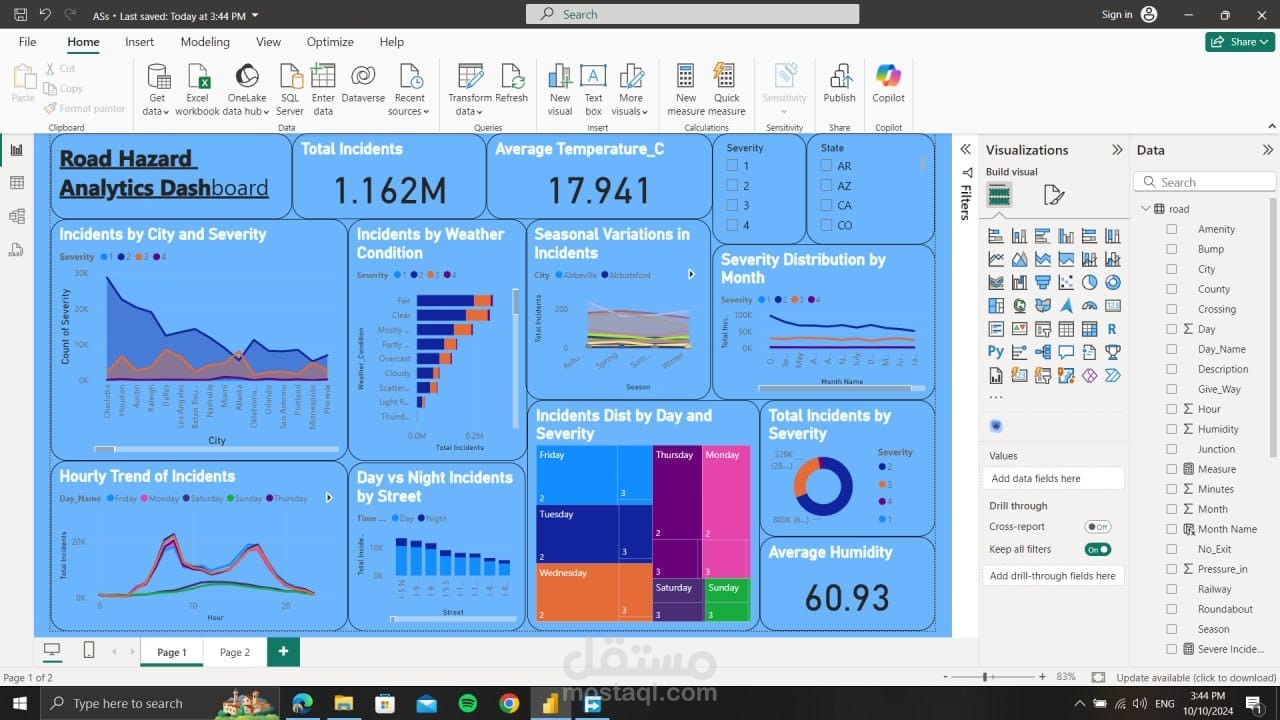This screenshot has width=1280, height=720.
Task: Open the File menu
Action: [27, 42]
